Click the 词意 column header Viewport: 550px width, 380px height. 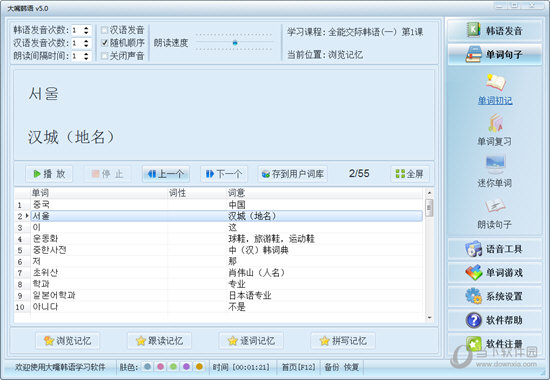click(324, 193)
